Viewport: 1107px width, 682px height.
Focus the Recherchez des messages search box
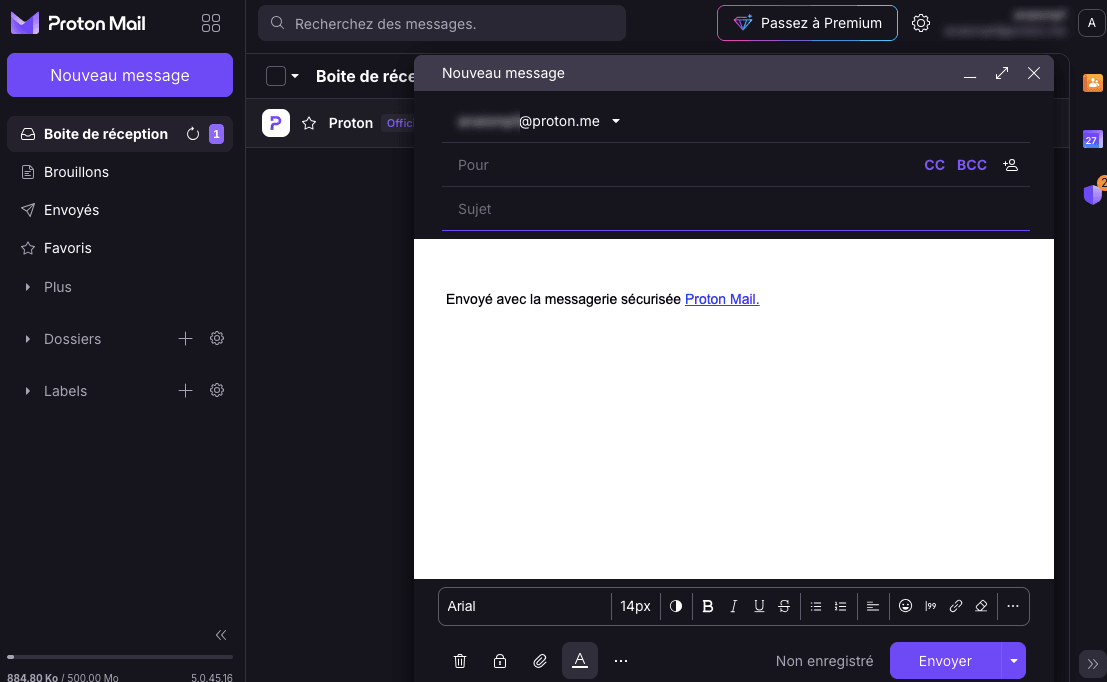pos(442,23)
